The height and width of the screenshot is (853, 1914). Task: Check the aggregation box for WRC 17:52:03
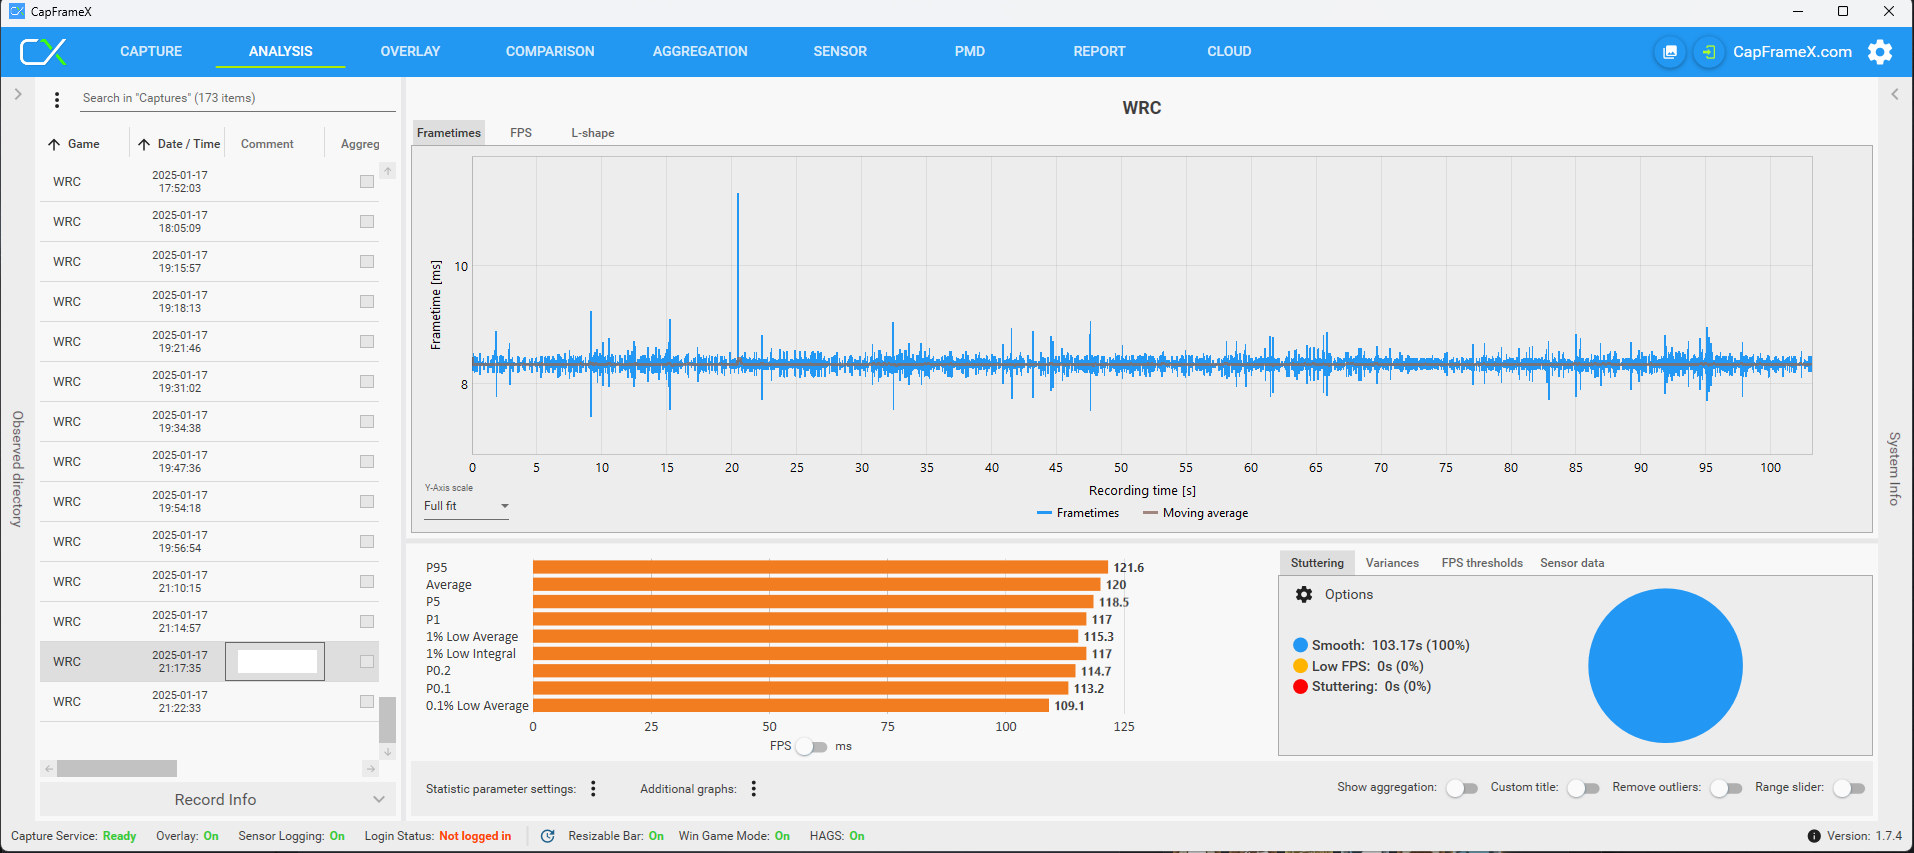[x=367, y=182]
